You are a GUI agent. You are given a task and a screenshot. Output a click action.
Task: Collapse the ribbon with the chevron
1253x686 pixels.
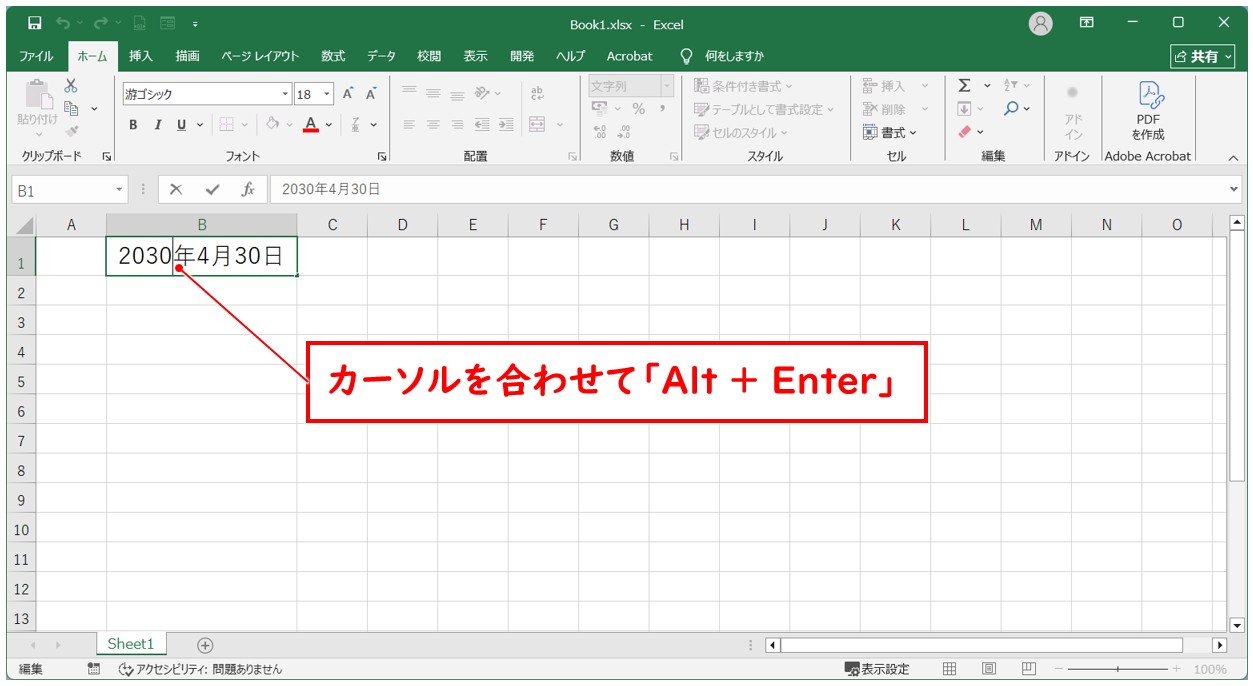coord(1233,157)
